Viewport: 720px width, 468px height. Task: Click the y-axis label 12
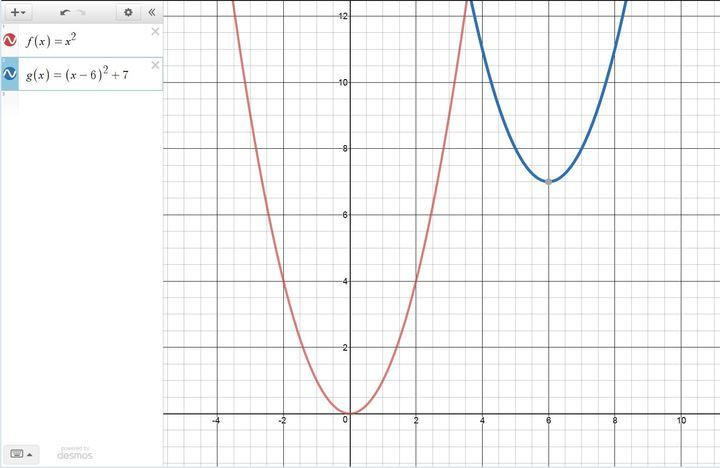coord(342,16)
